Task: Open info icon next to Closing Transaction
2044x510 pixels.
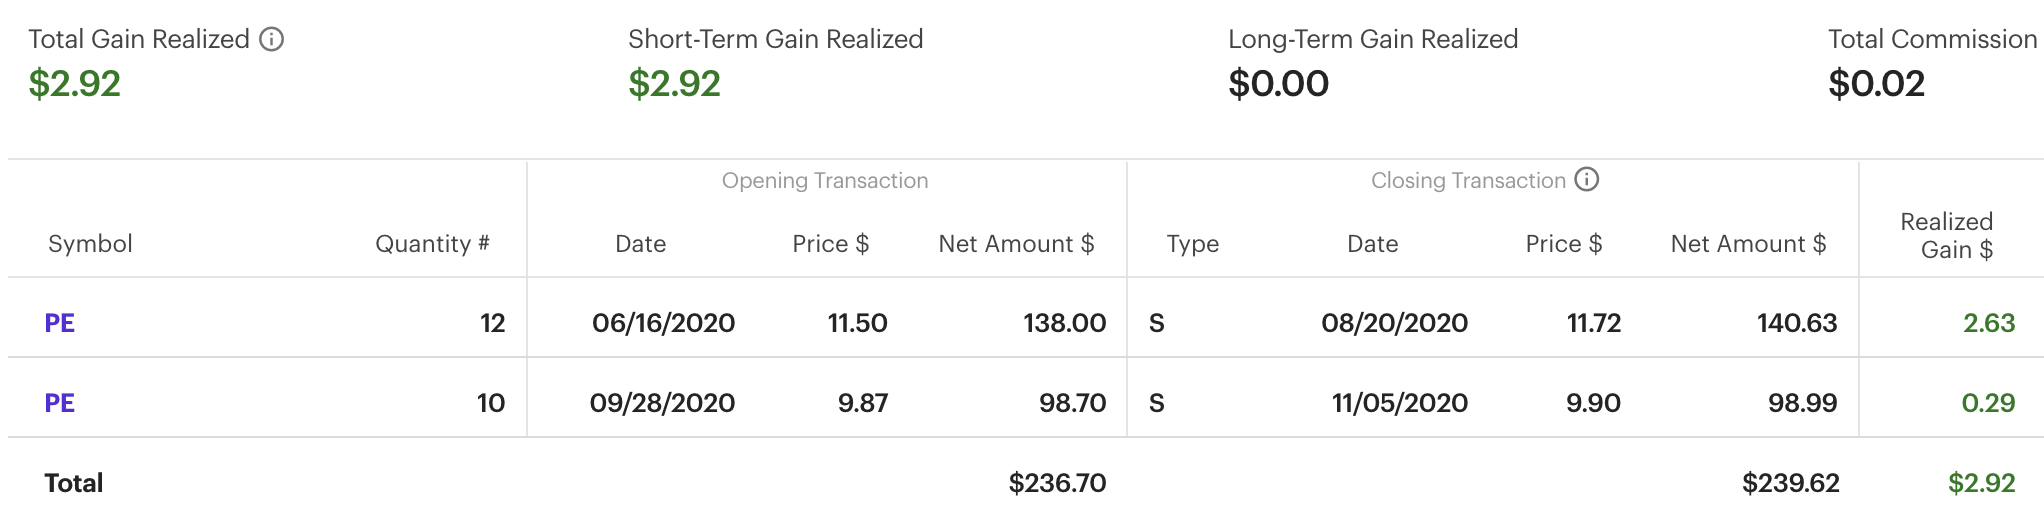Action: (x=1587, y=179)
